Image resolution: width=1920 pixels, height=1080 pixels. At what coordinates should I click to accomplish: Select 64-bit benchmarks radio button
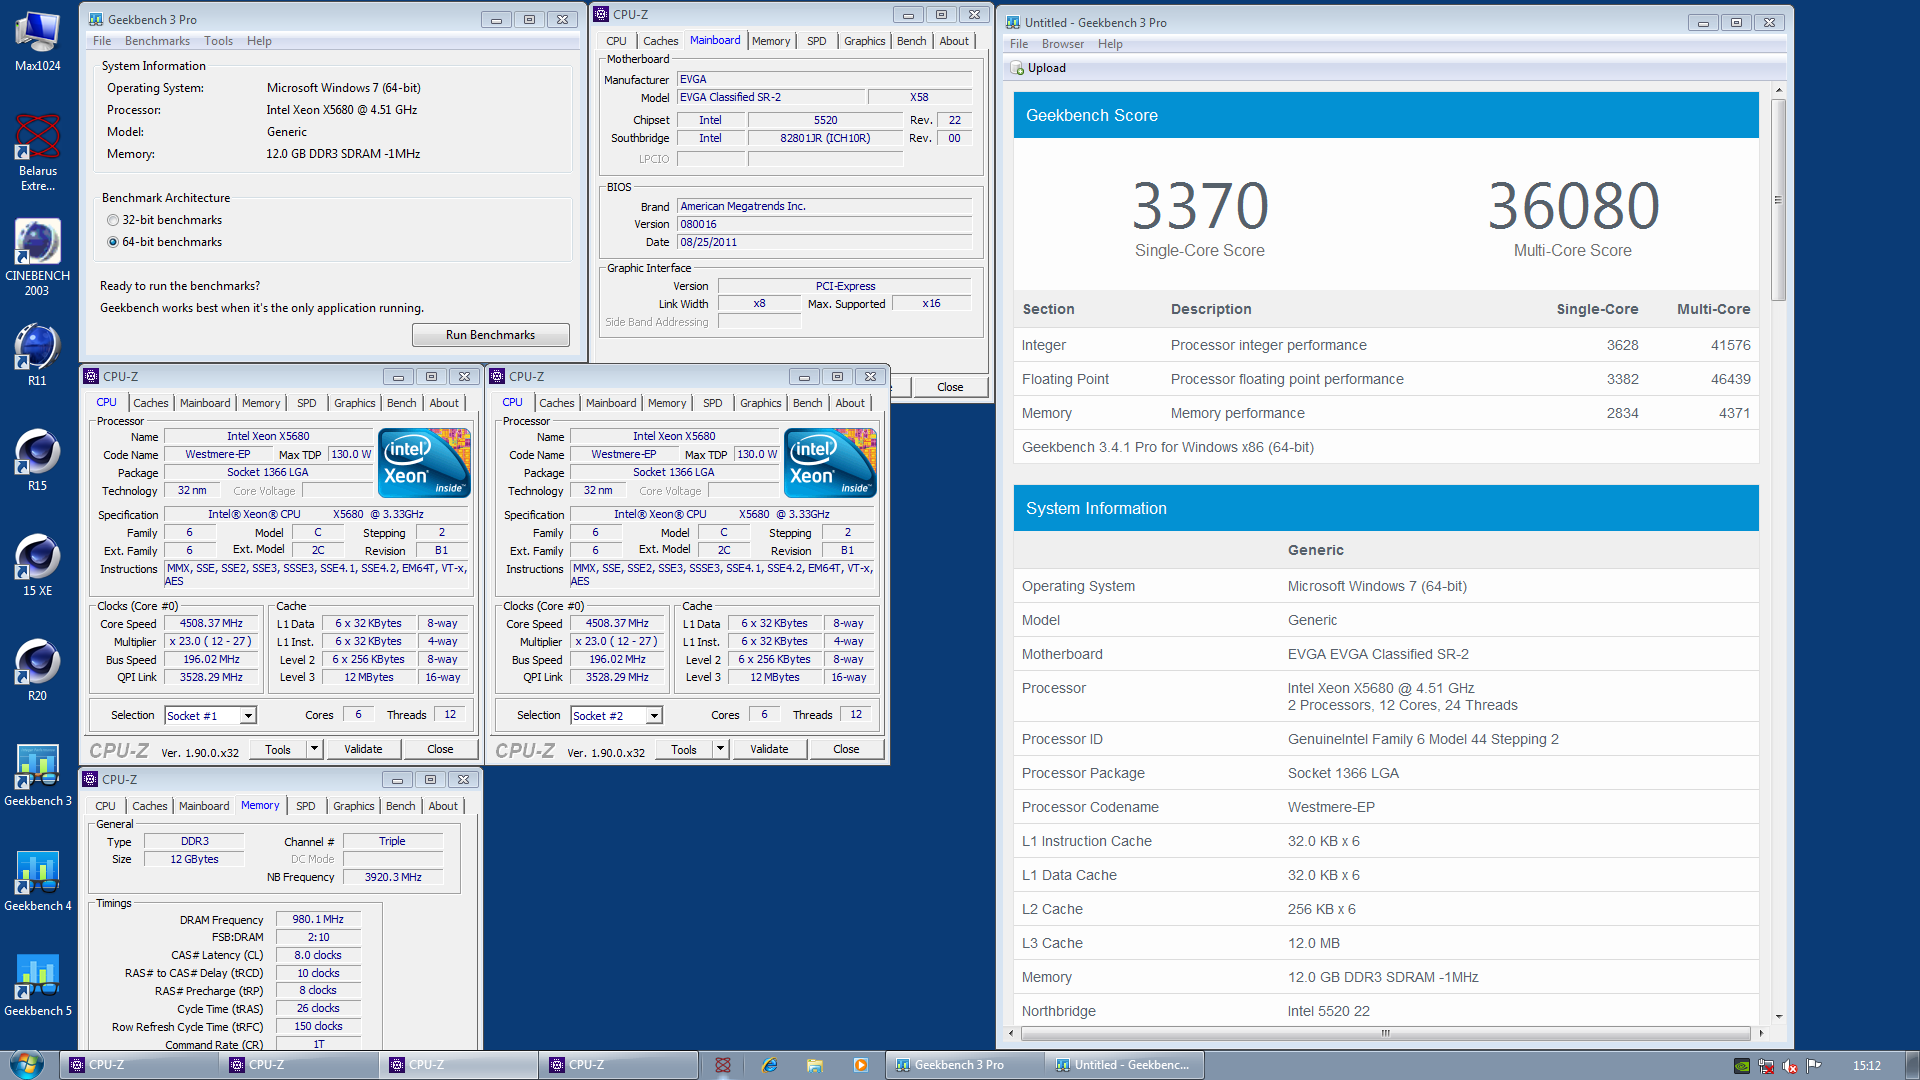click(x=113, y=242)
